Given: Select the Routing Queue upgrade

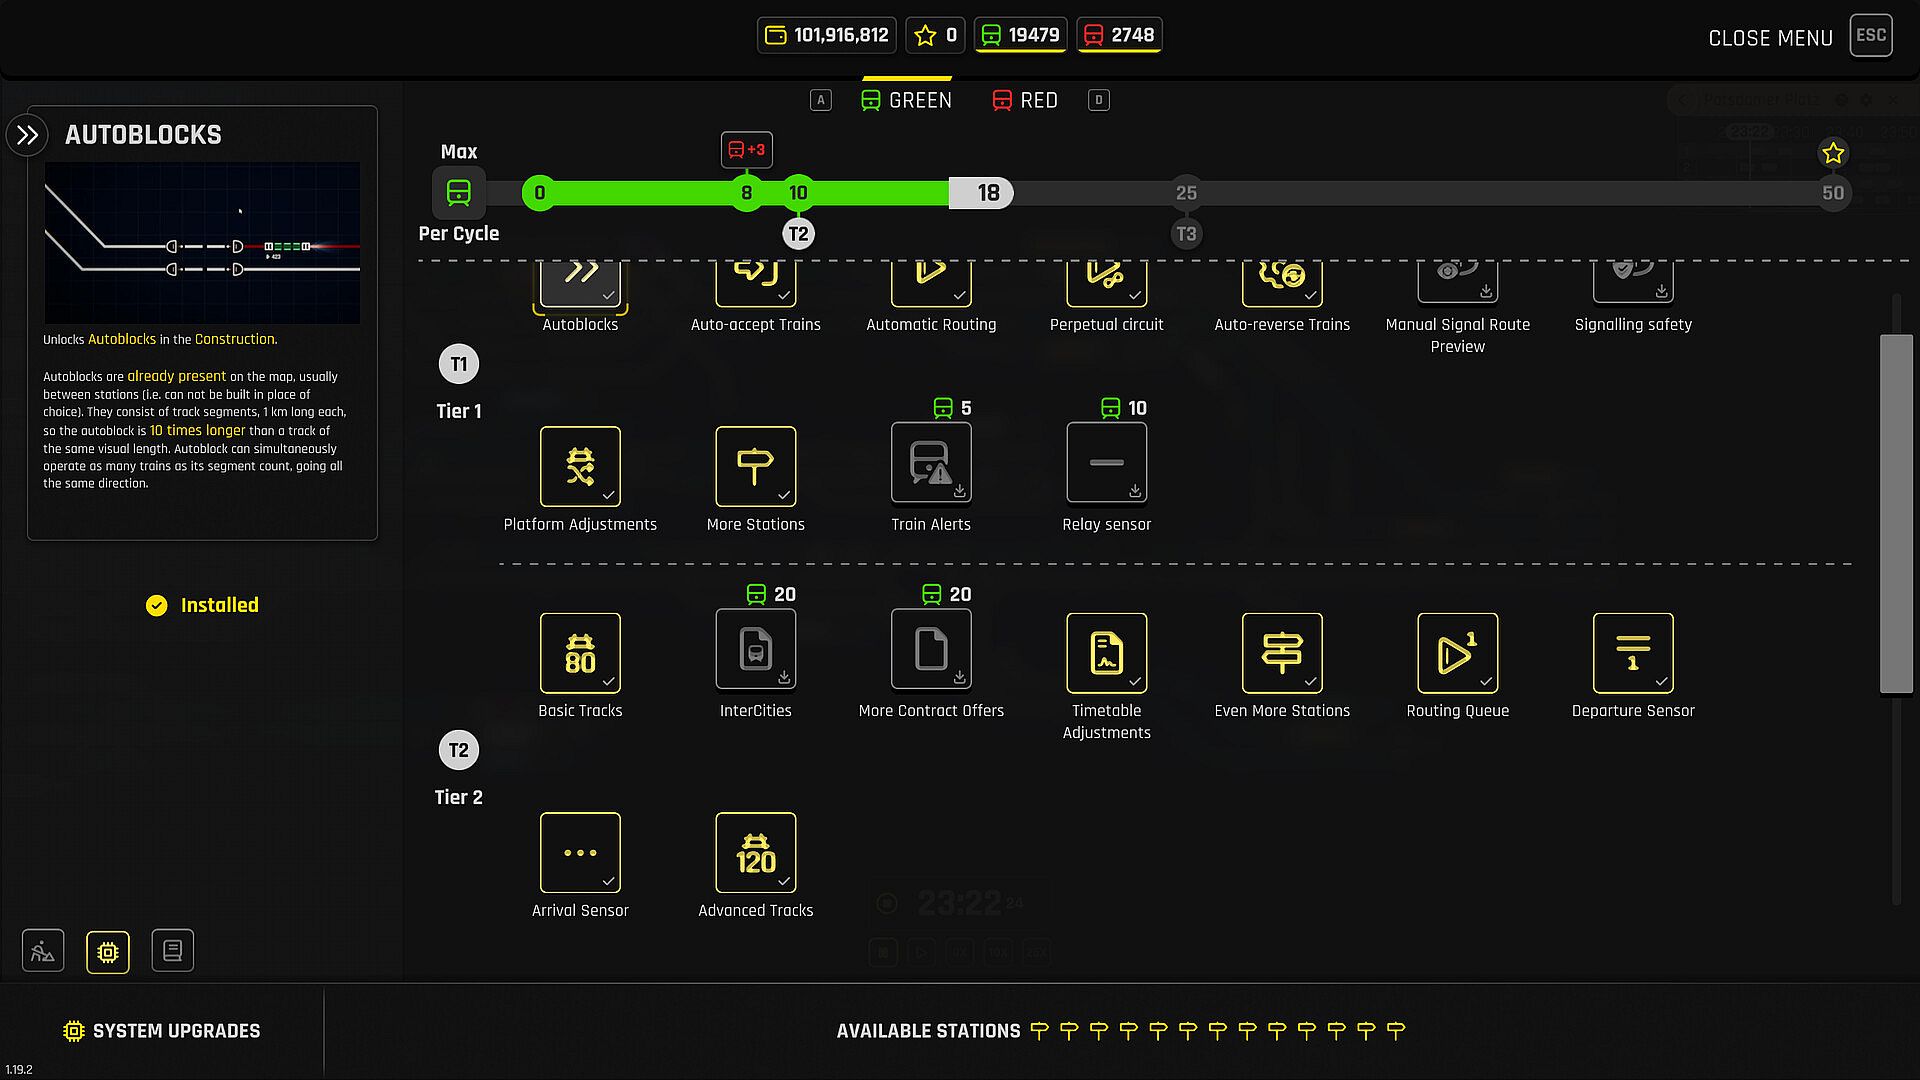Looking at the screenshot, I should (1457, 653).
